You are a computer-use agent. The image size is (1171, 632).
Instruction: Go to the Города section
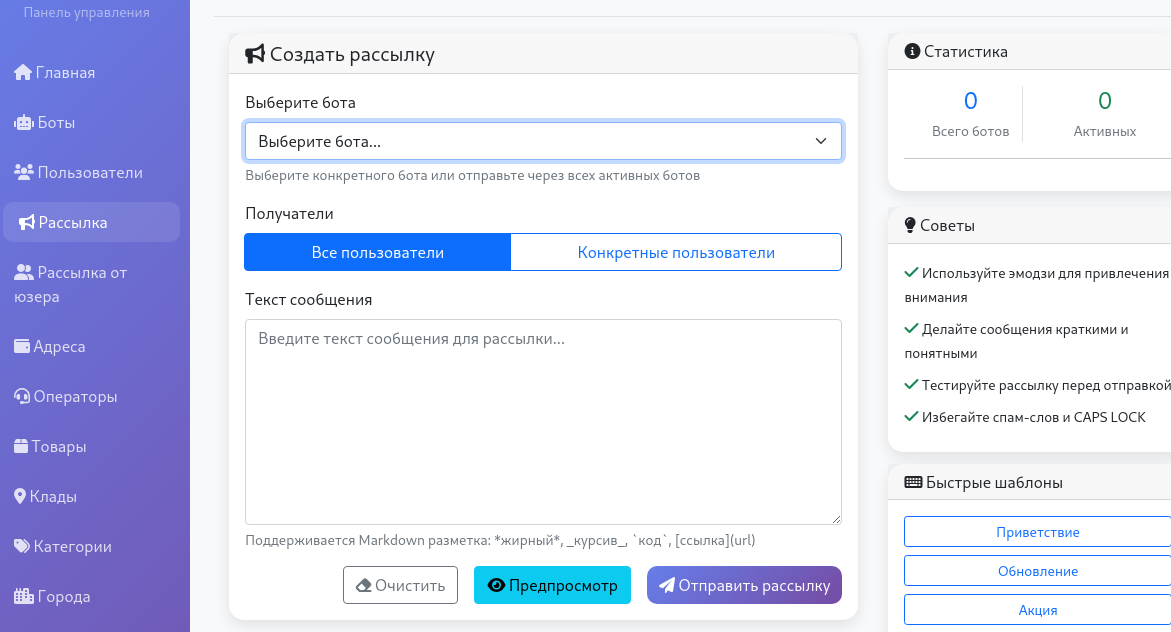64,597
